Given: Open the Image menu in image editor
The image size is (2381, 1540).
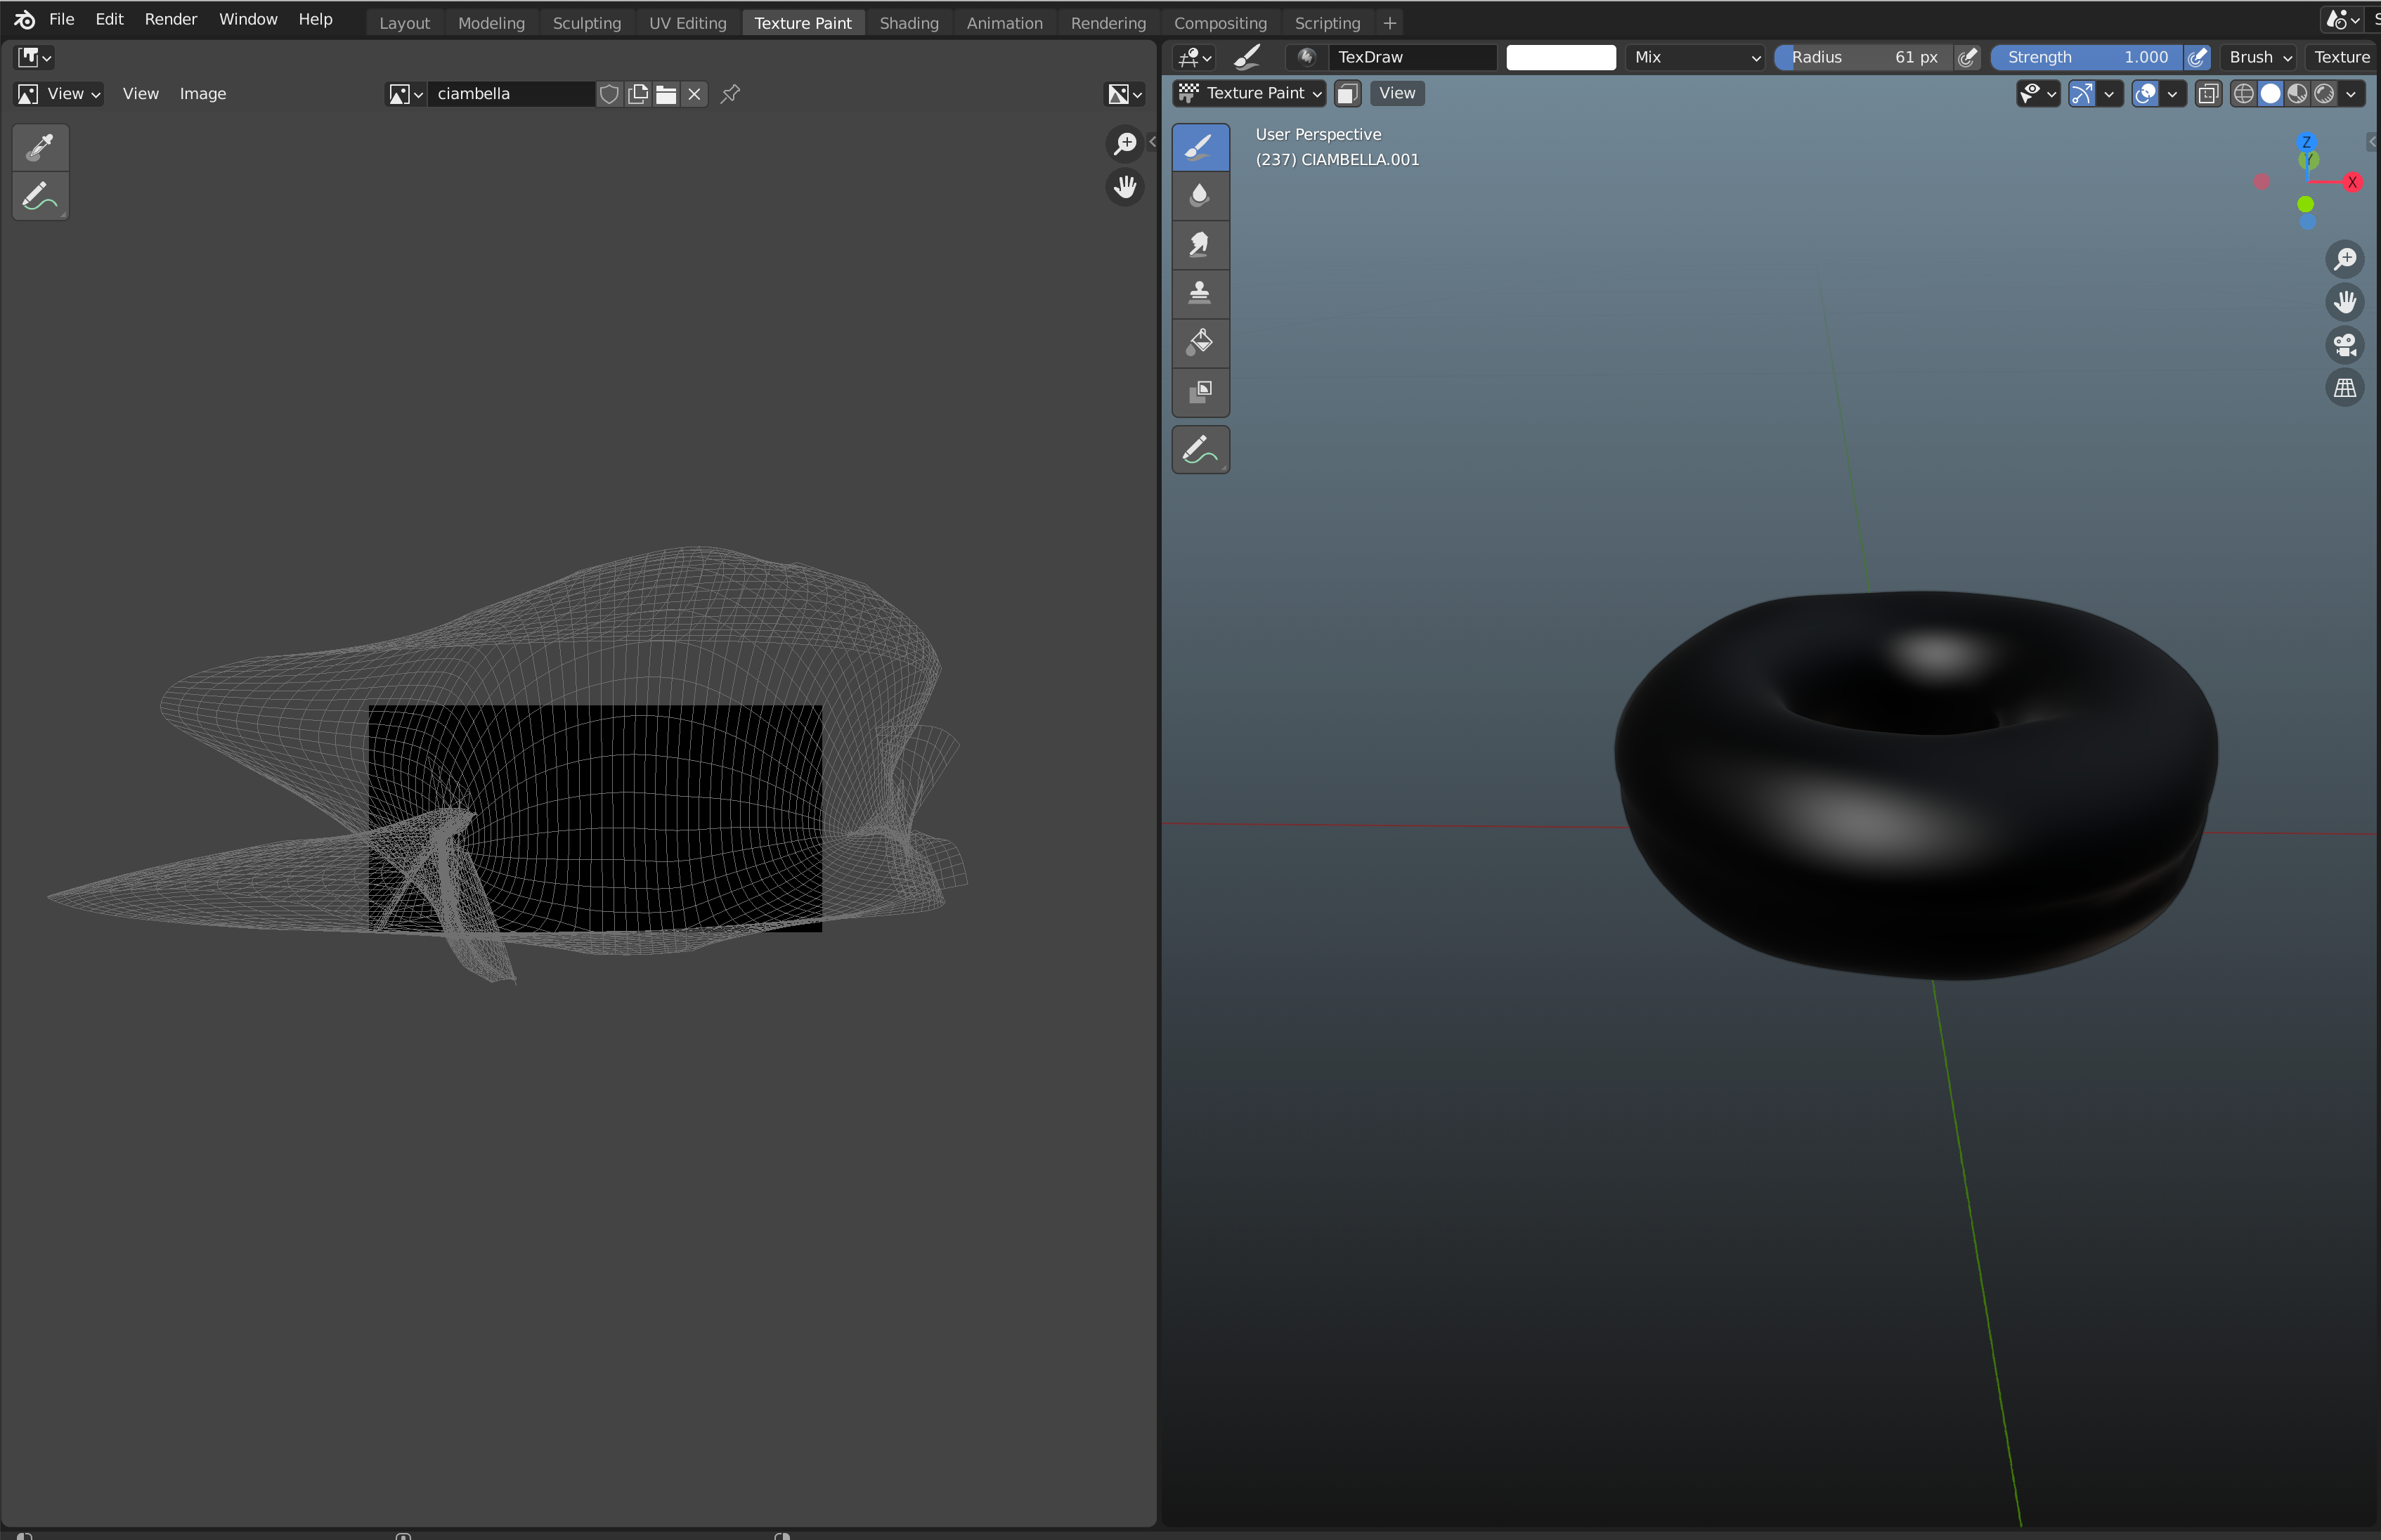Looking at the screenshot, I should pyautogui.click(x=203, y=94).
